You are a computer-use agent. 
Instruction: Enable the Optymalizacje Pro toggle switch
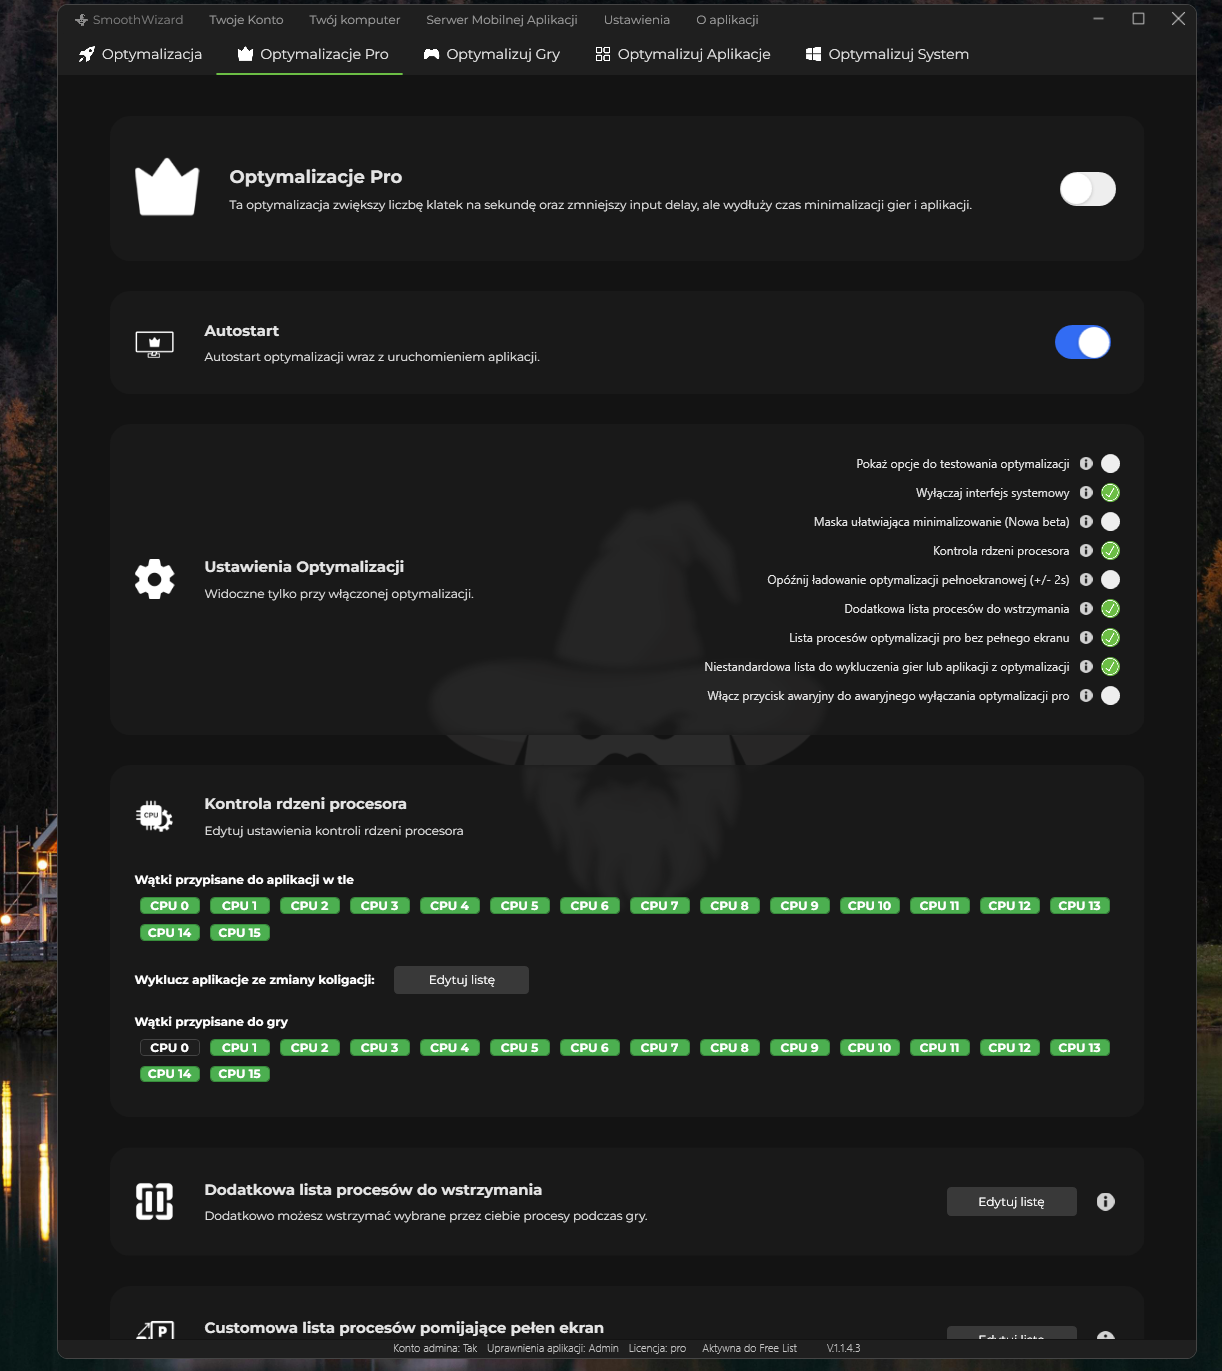click(x=1087, y=189)
